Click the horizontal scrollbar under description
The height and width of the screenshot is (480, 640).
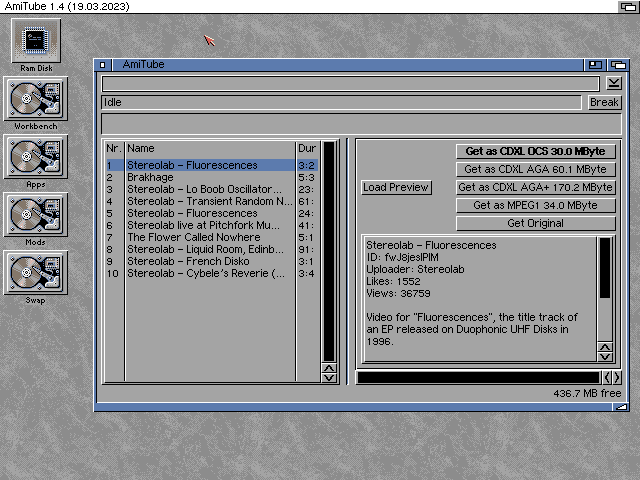click(x=478, y=378)
